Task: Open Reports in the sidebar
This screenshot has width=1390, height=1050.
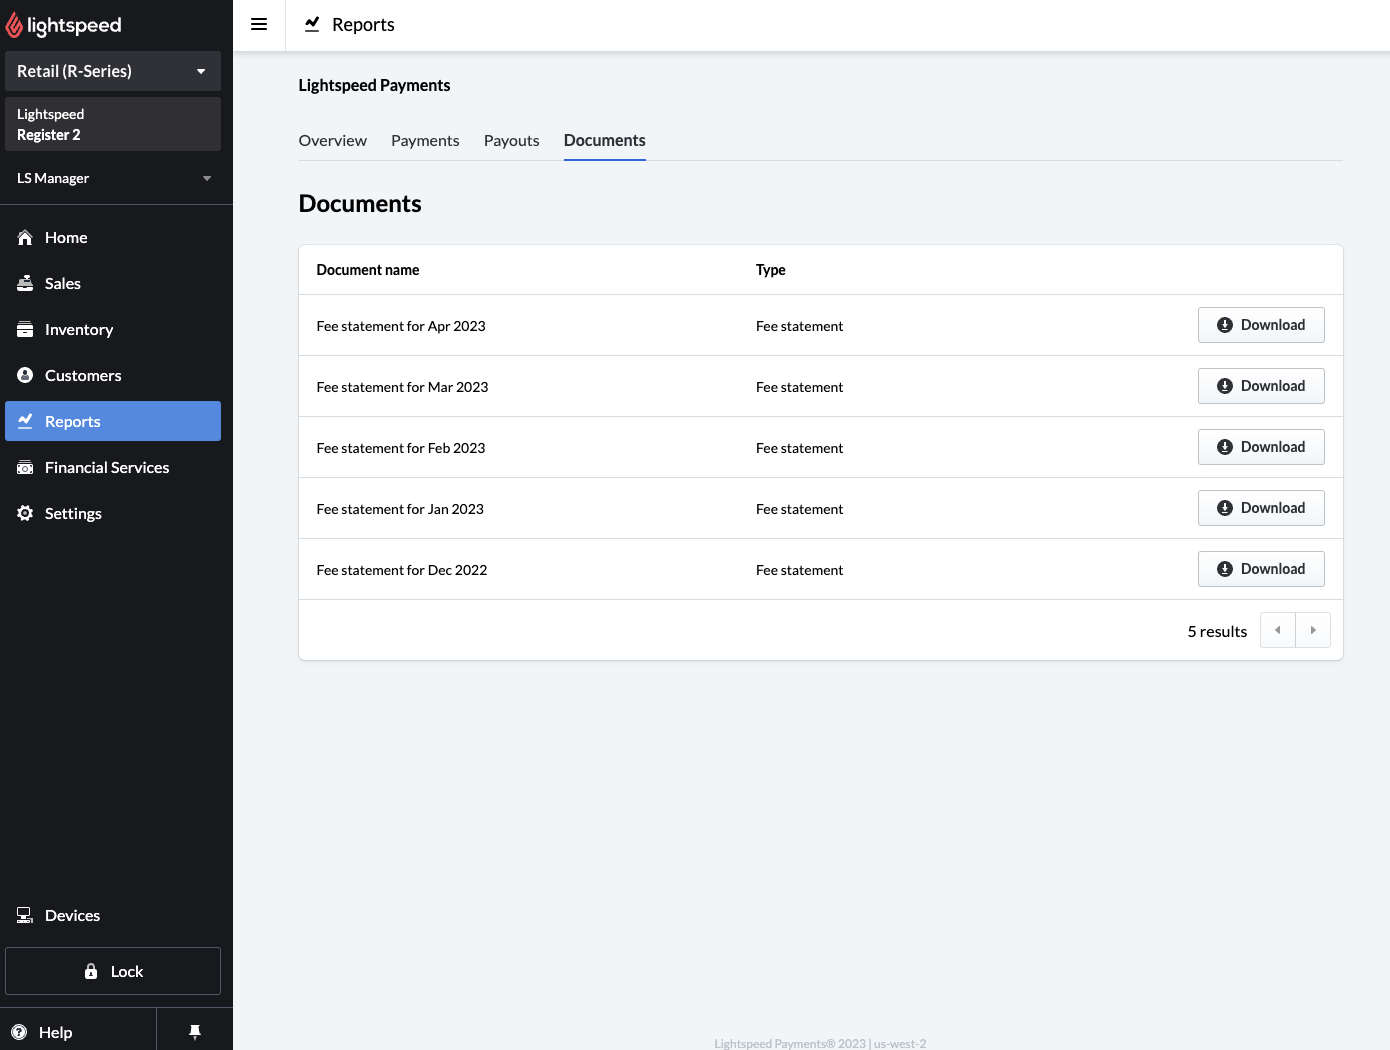Action: point(113,421)
